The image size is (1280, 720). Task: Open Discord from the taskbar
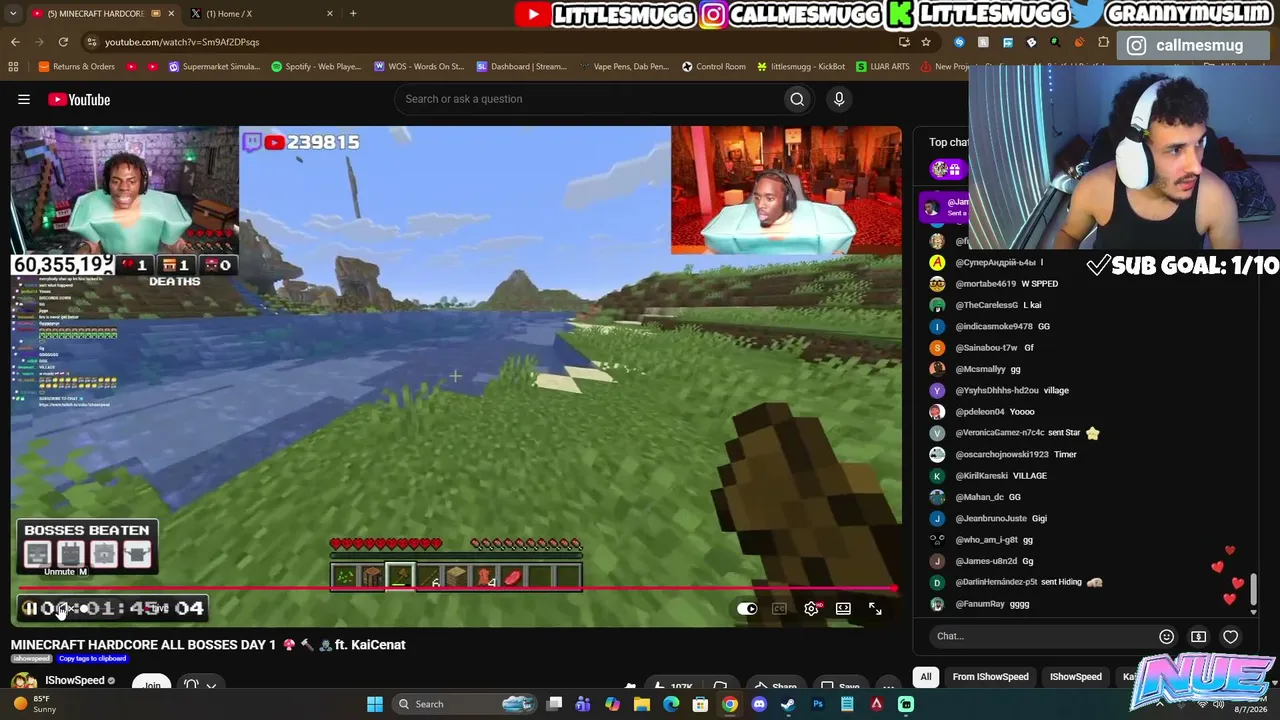coord(759,704)
